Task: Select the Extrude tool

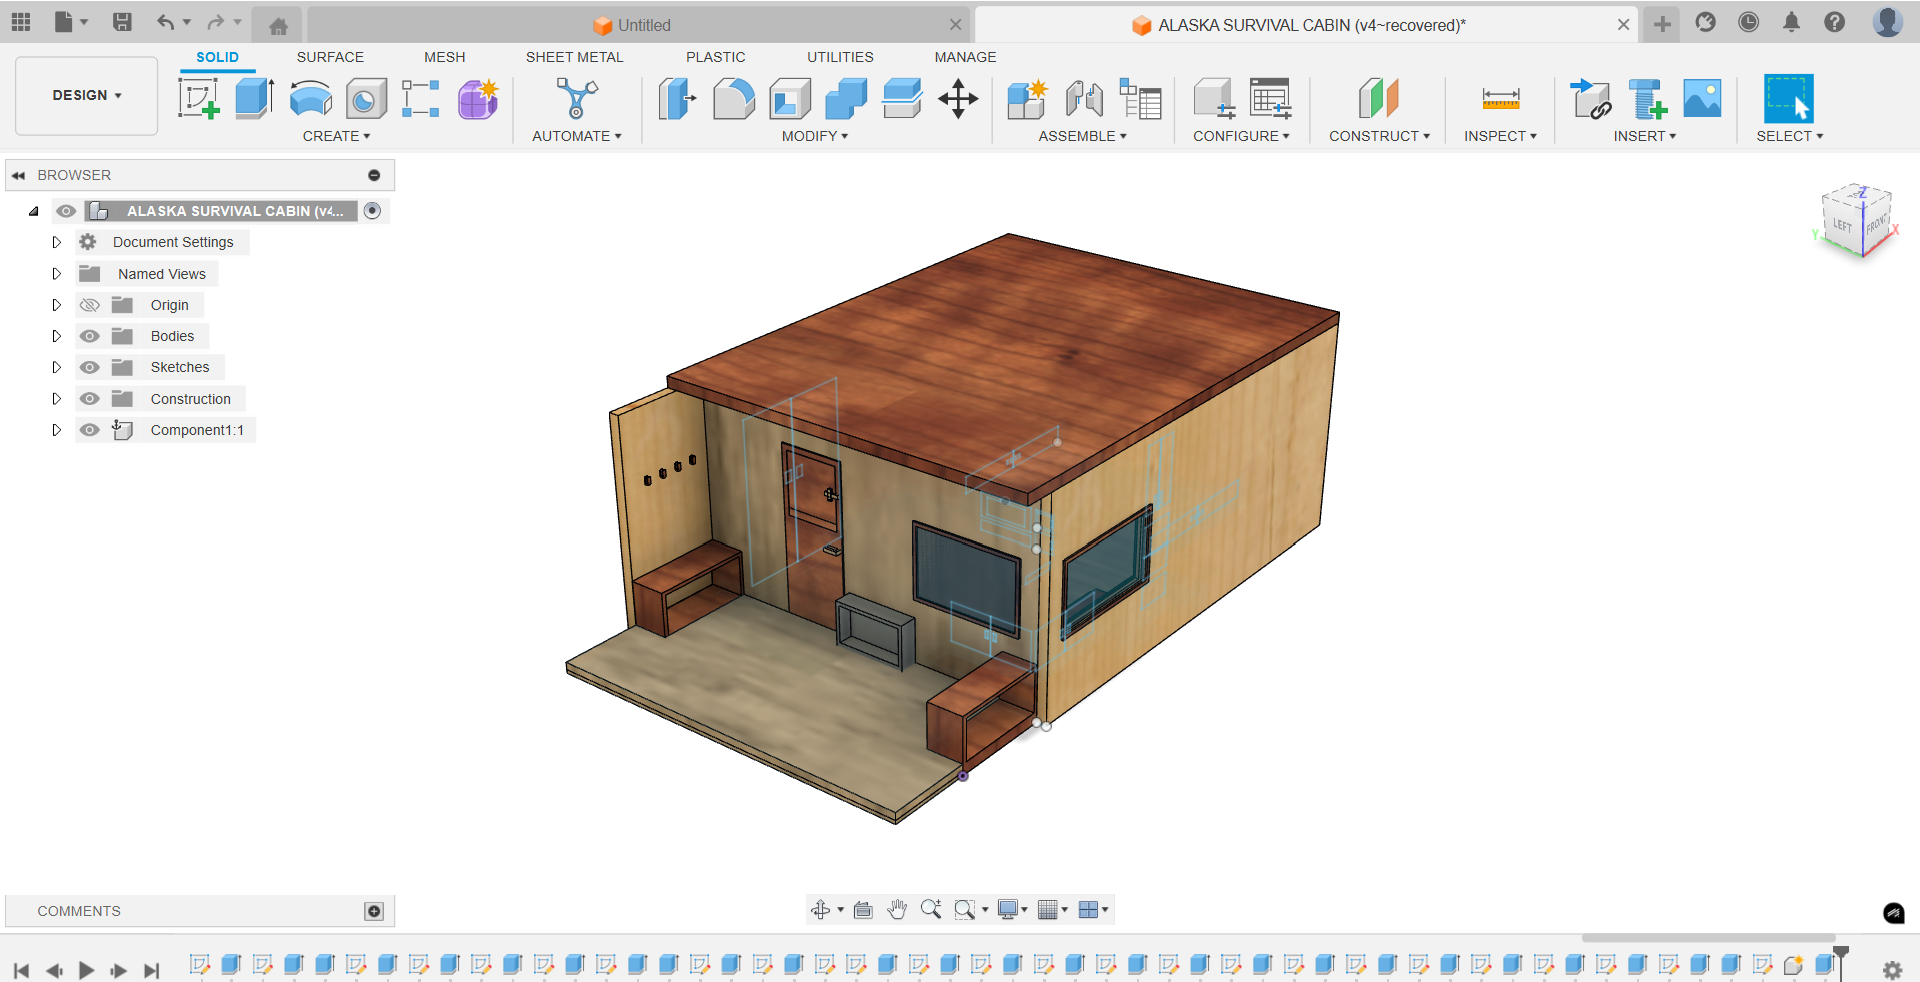Action: pos(254,99)
